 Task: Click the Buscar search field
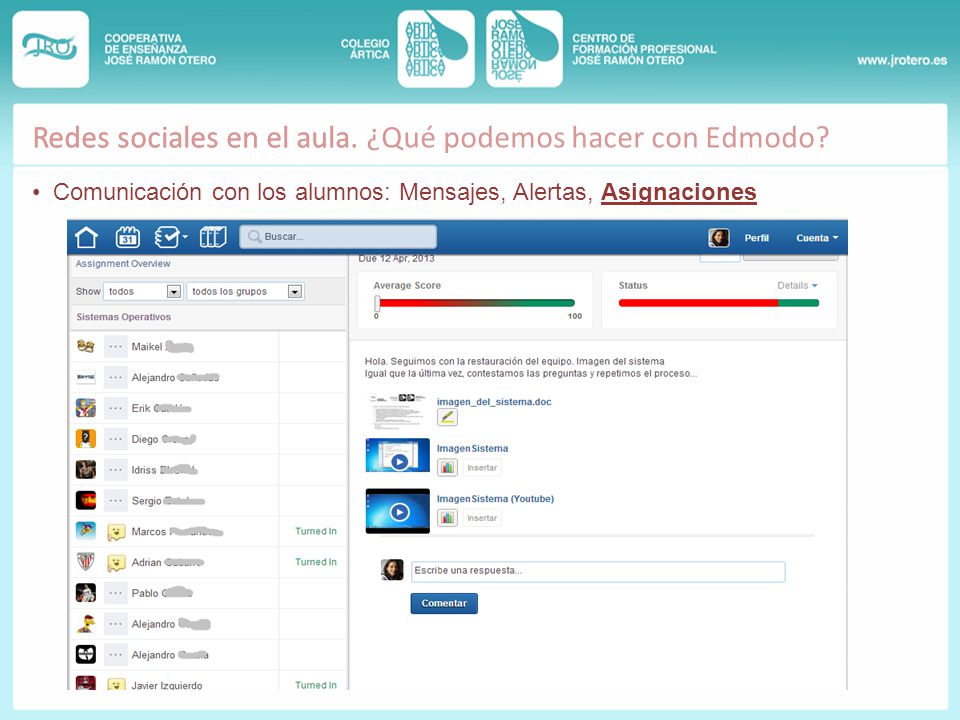[338, 236]
